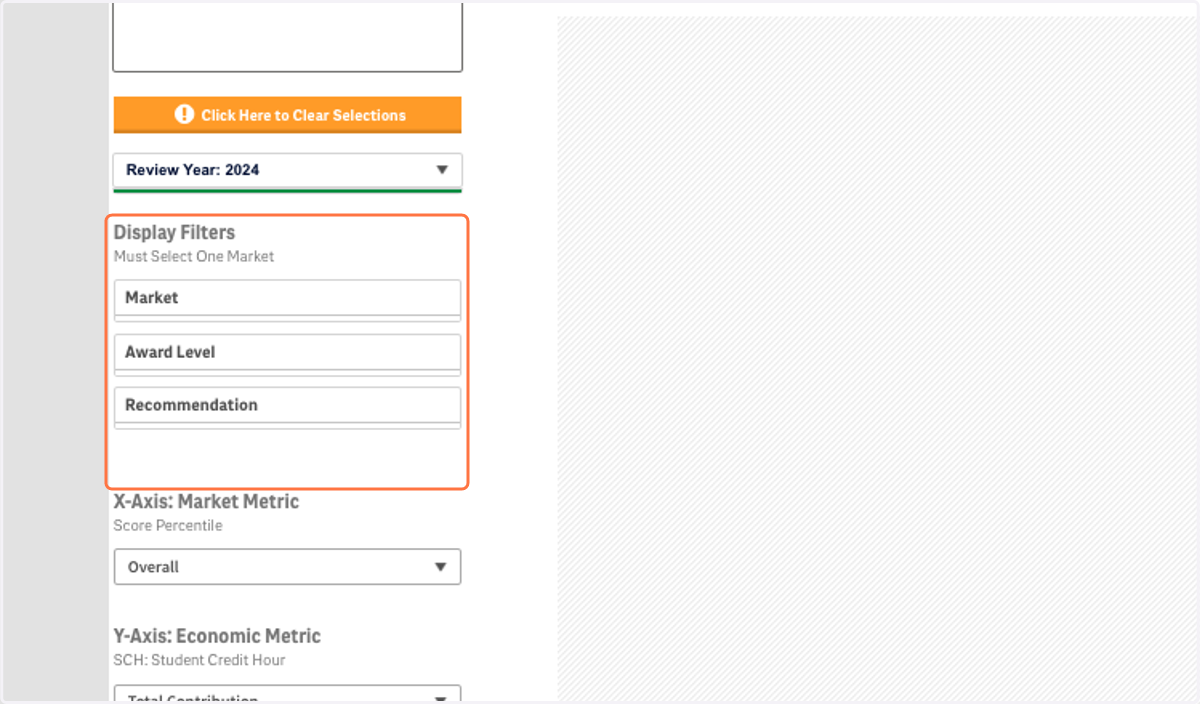Click Here to Clear Selections button

coord(287,115)
